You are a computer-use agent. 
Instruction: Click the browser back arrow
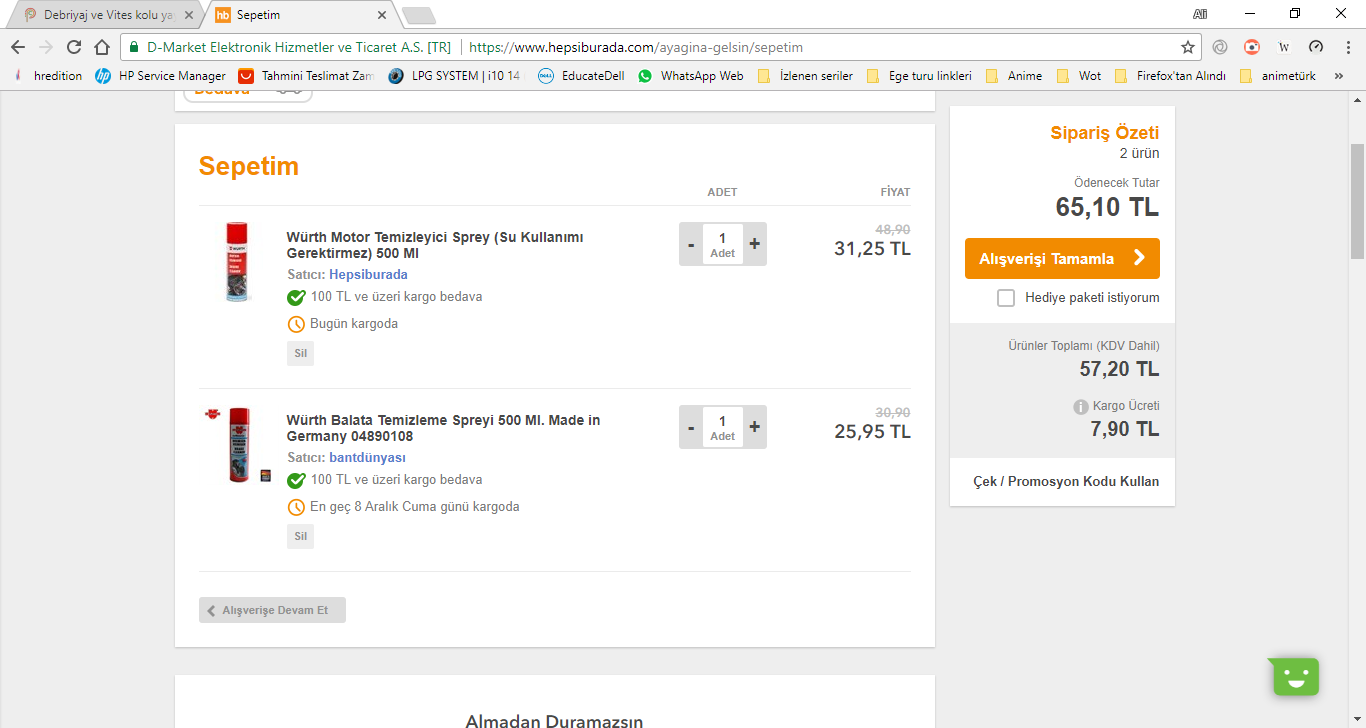(18, 47)
